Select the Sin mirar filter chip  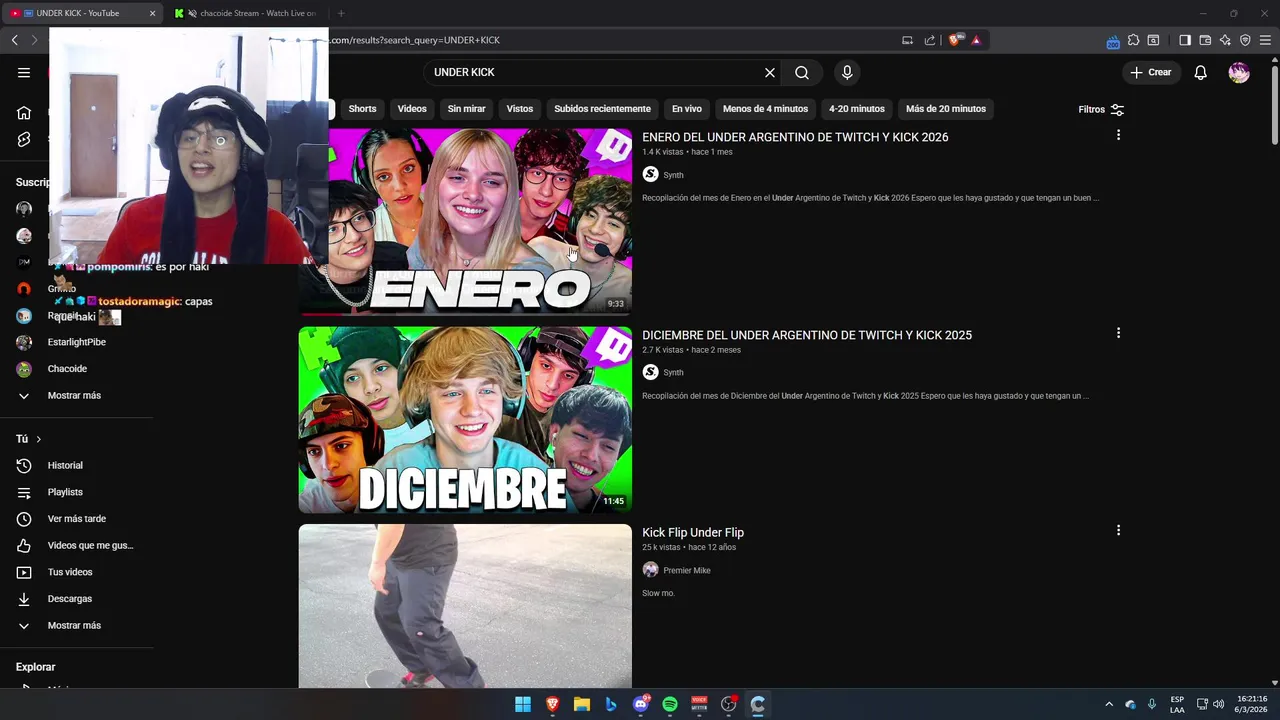click(466, 109)
